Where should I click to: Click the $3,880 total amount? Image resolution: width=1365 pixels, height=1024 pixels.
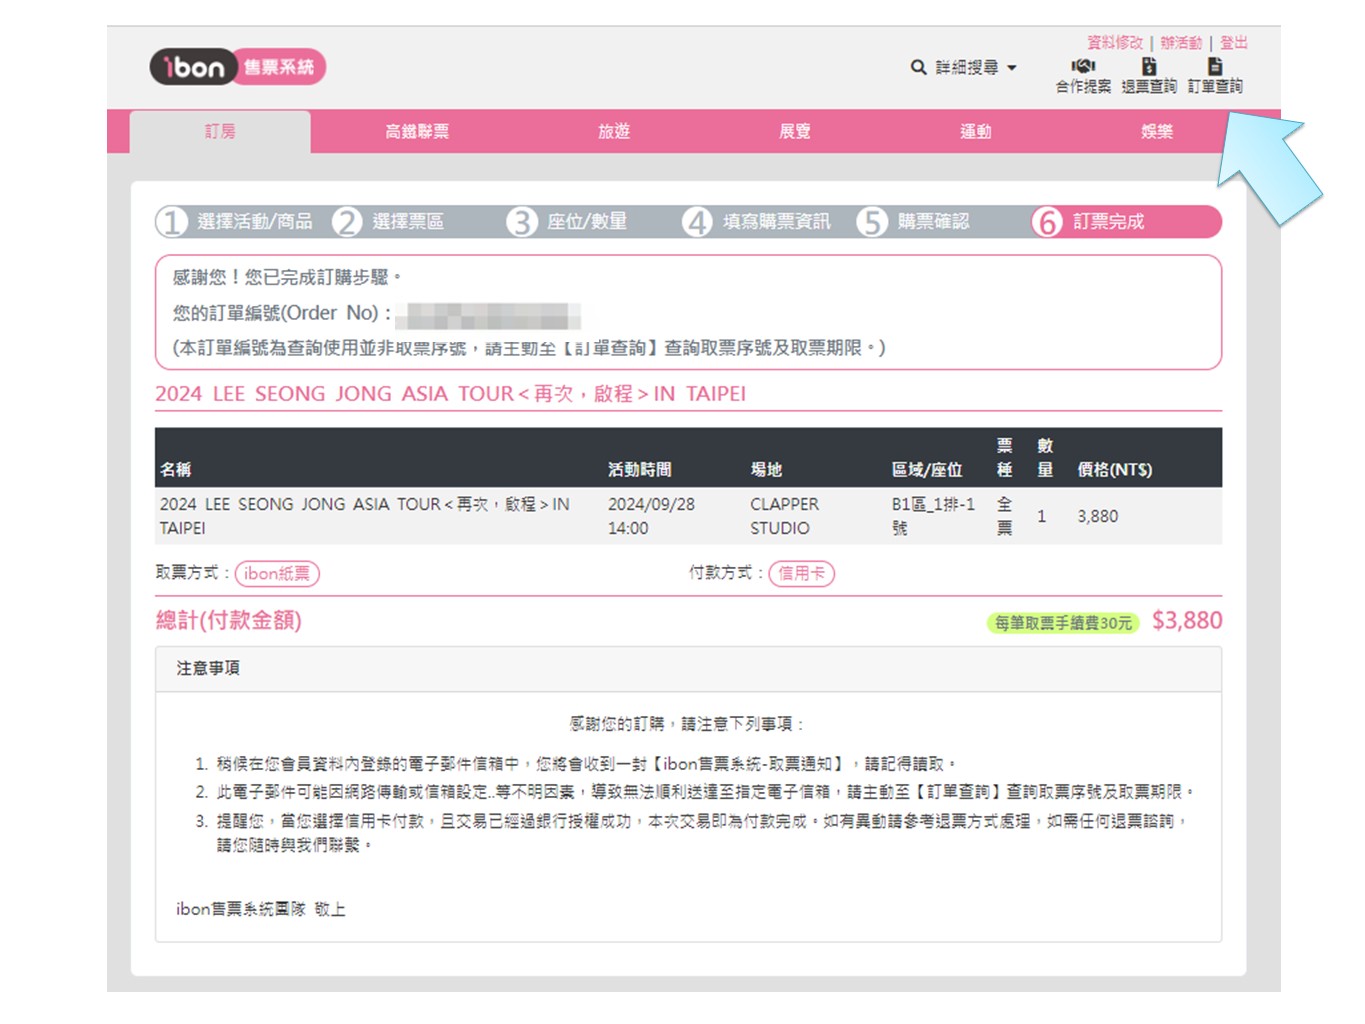point(1187,620)
